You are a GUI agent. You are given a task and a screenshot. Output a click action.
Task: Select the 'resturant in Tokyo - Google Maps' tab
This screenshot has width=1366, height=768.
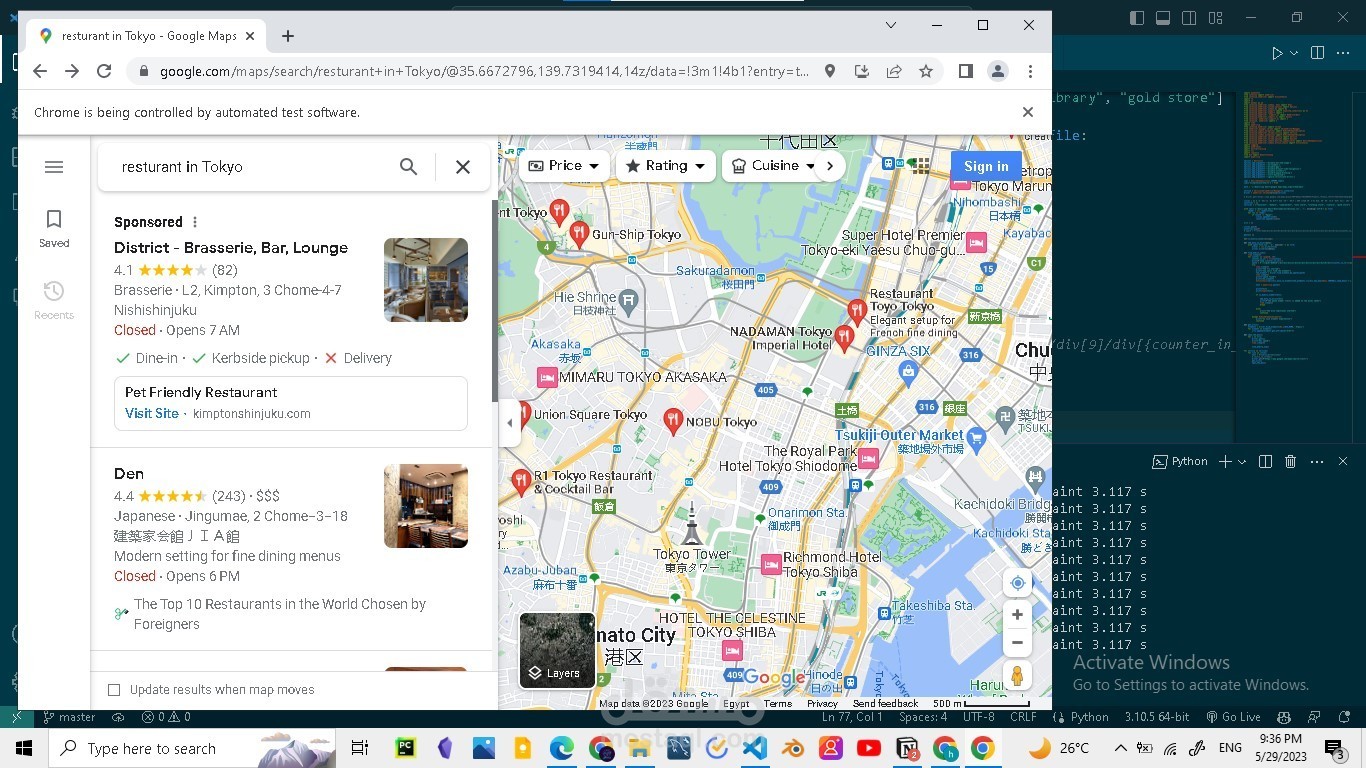[x=148, y=36]
